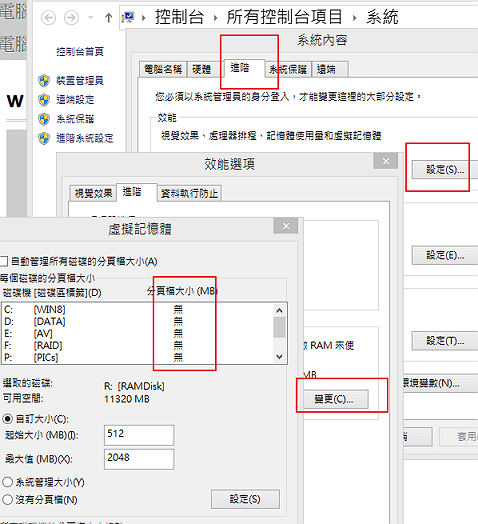478x524 pixels.
Task: Open 環境變數(N)... button
Action: click(440, 383)
